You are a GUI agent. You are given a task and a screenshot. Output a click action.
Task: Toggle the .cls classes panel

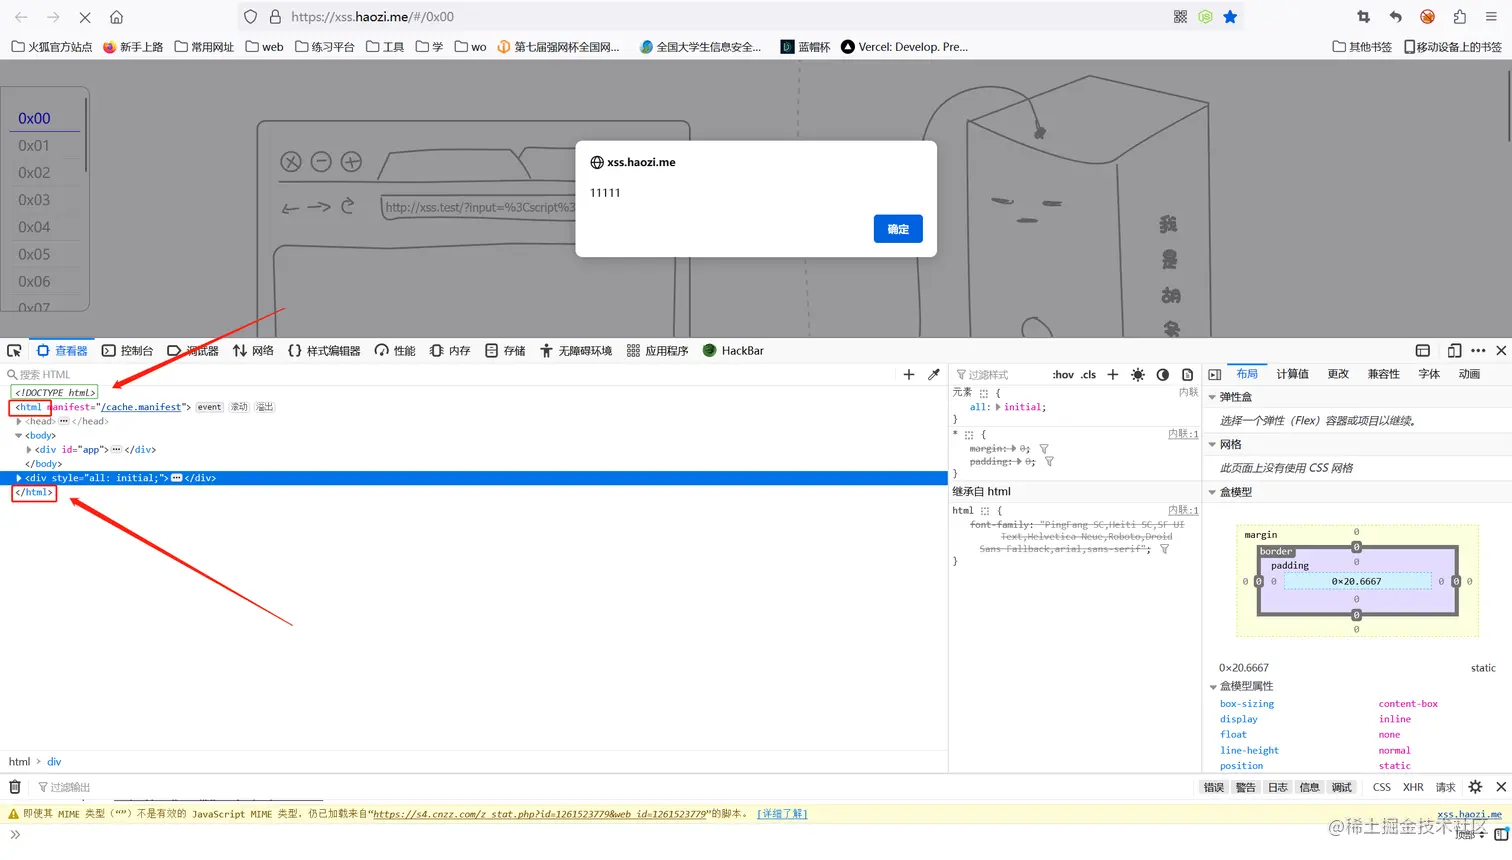pos(1088,375)
